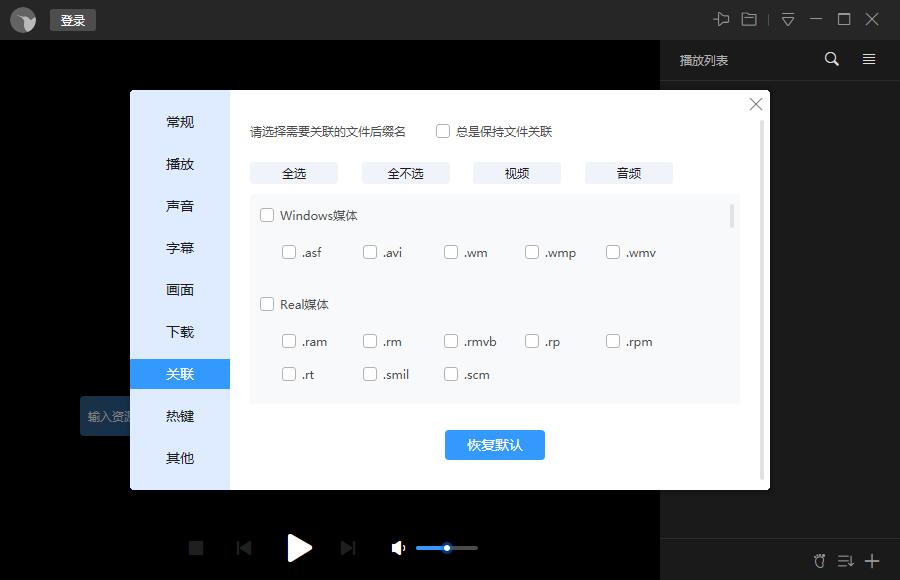
Task: Mute the volume via speaker icon
Action: tap(397, 548)
